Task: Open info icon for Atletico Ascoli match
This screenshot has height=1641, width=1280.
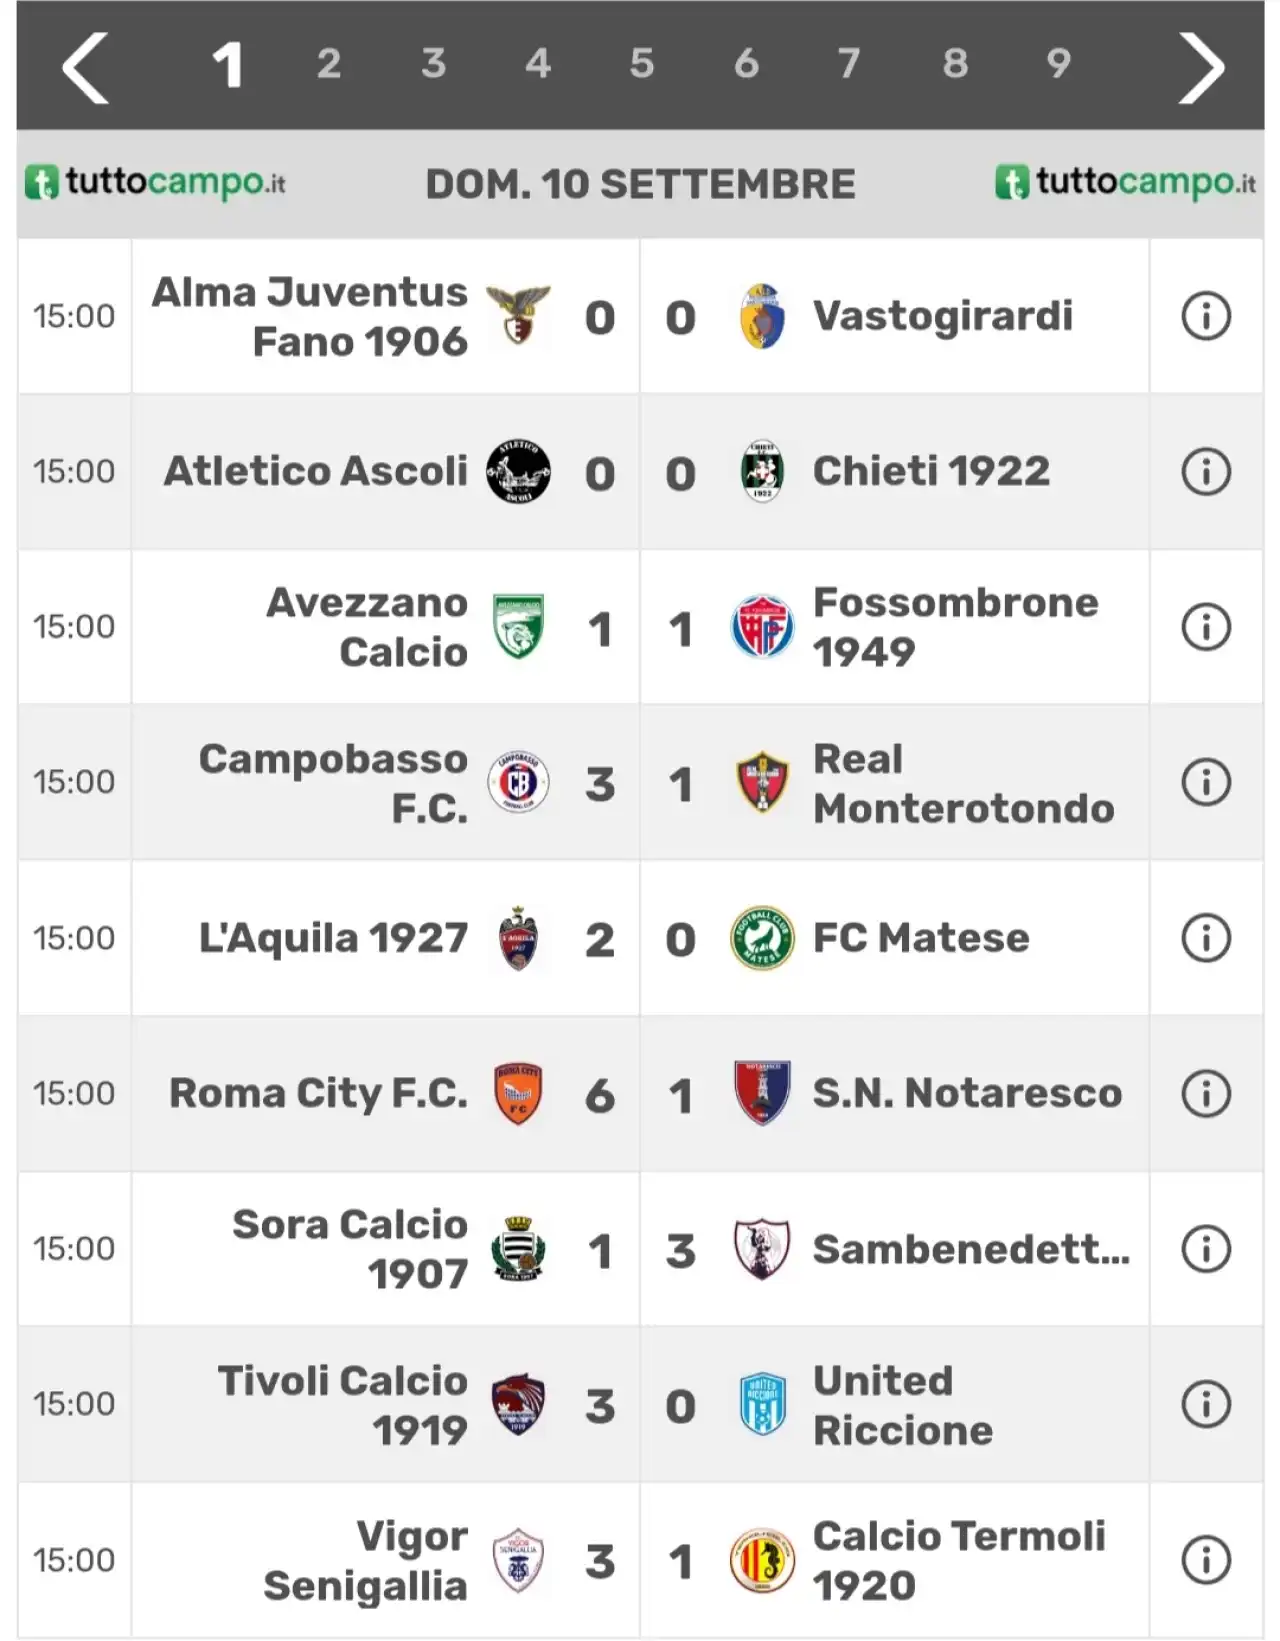Action: (x=1206, y=471)
